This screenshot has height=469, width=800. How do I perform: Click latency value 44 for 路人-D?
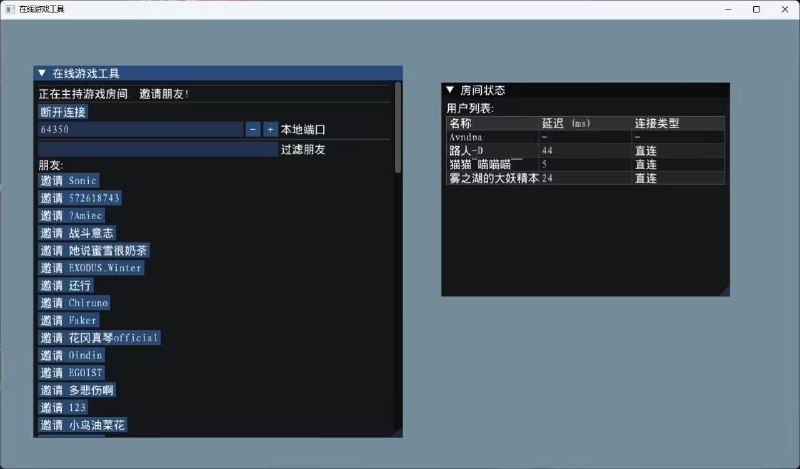[547, 151]
